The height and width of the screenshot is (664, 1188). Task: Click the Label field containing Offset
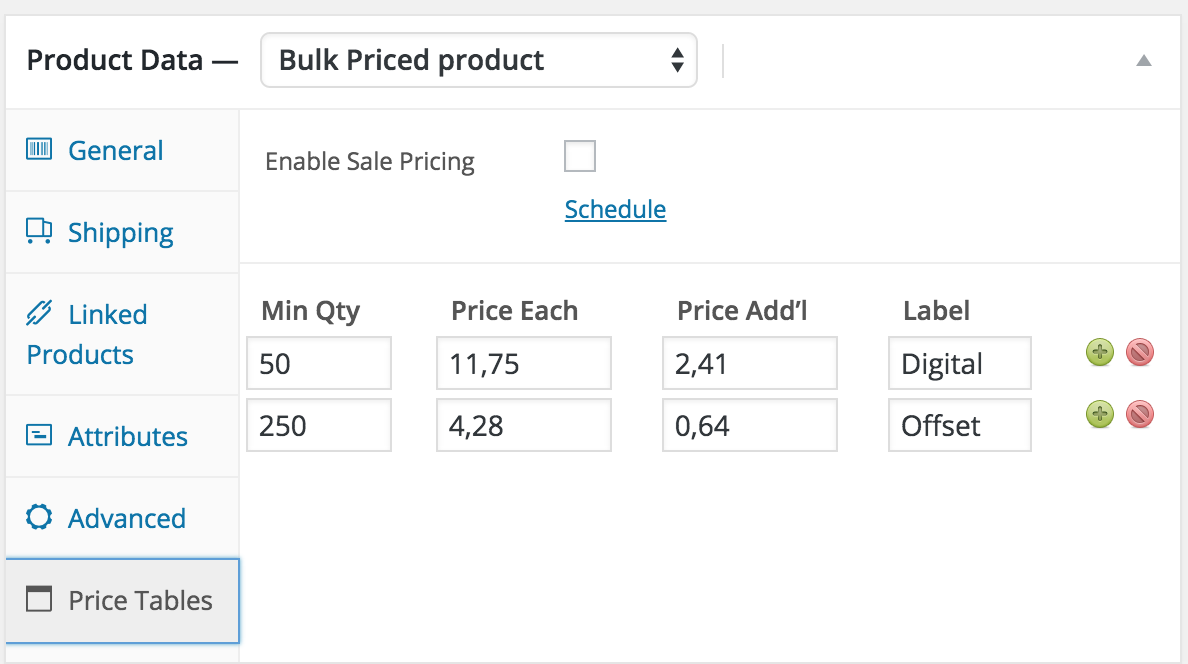coord(958,426)
